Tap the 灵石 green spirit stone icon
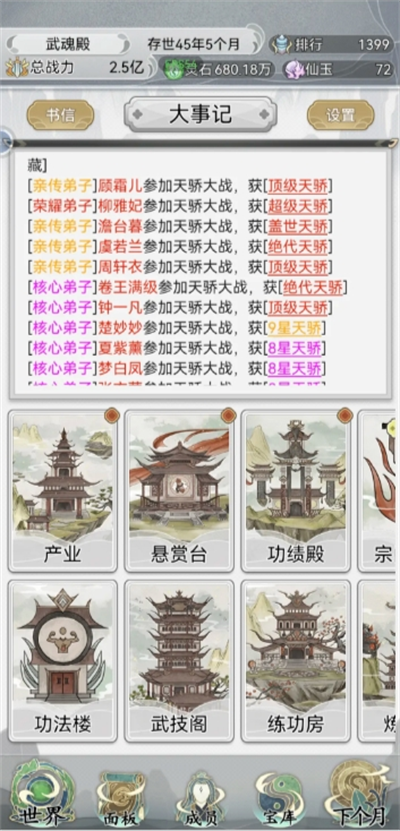The width and height of the screenshot is (400, 831). point(174,69)
